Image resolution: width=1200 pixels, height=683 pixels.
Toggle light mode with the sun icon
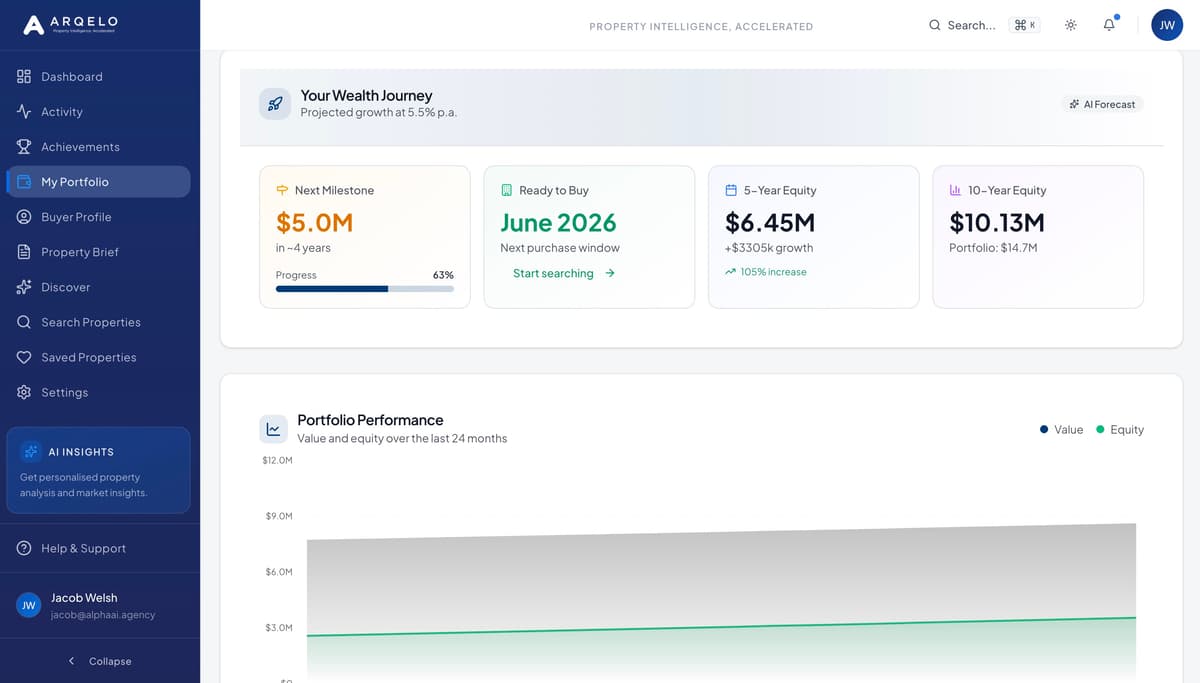pos(1070,25)
